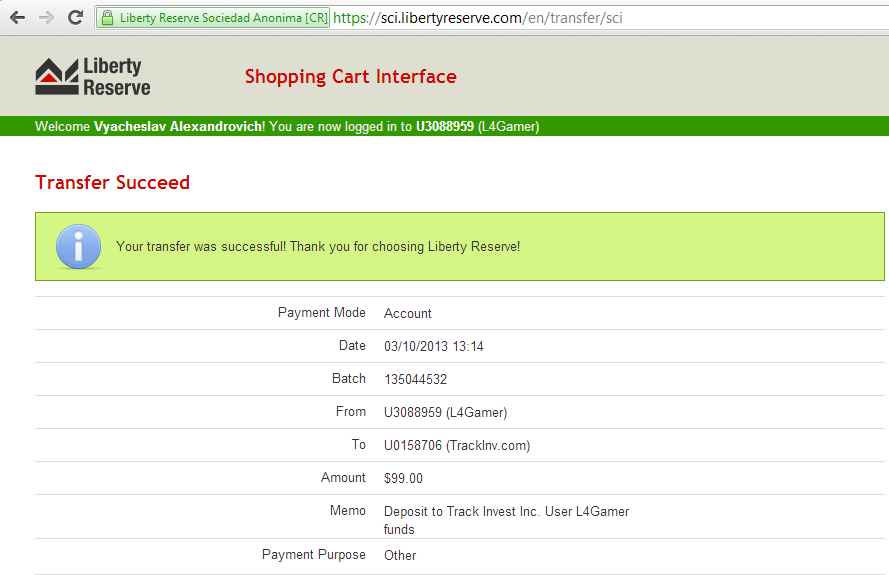Click the name Vyacheslav Alexandrovich in welcome bar

[178, 126]
